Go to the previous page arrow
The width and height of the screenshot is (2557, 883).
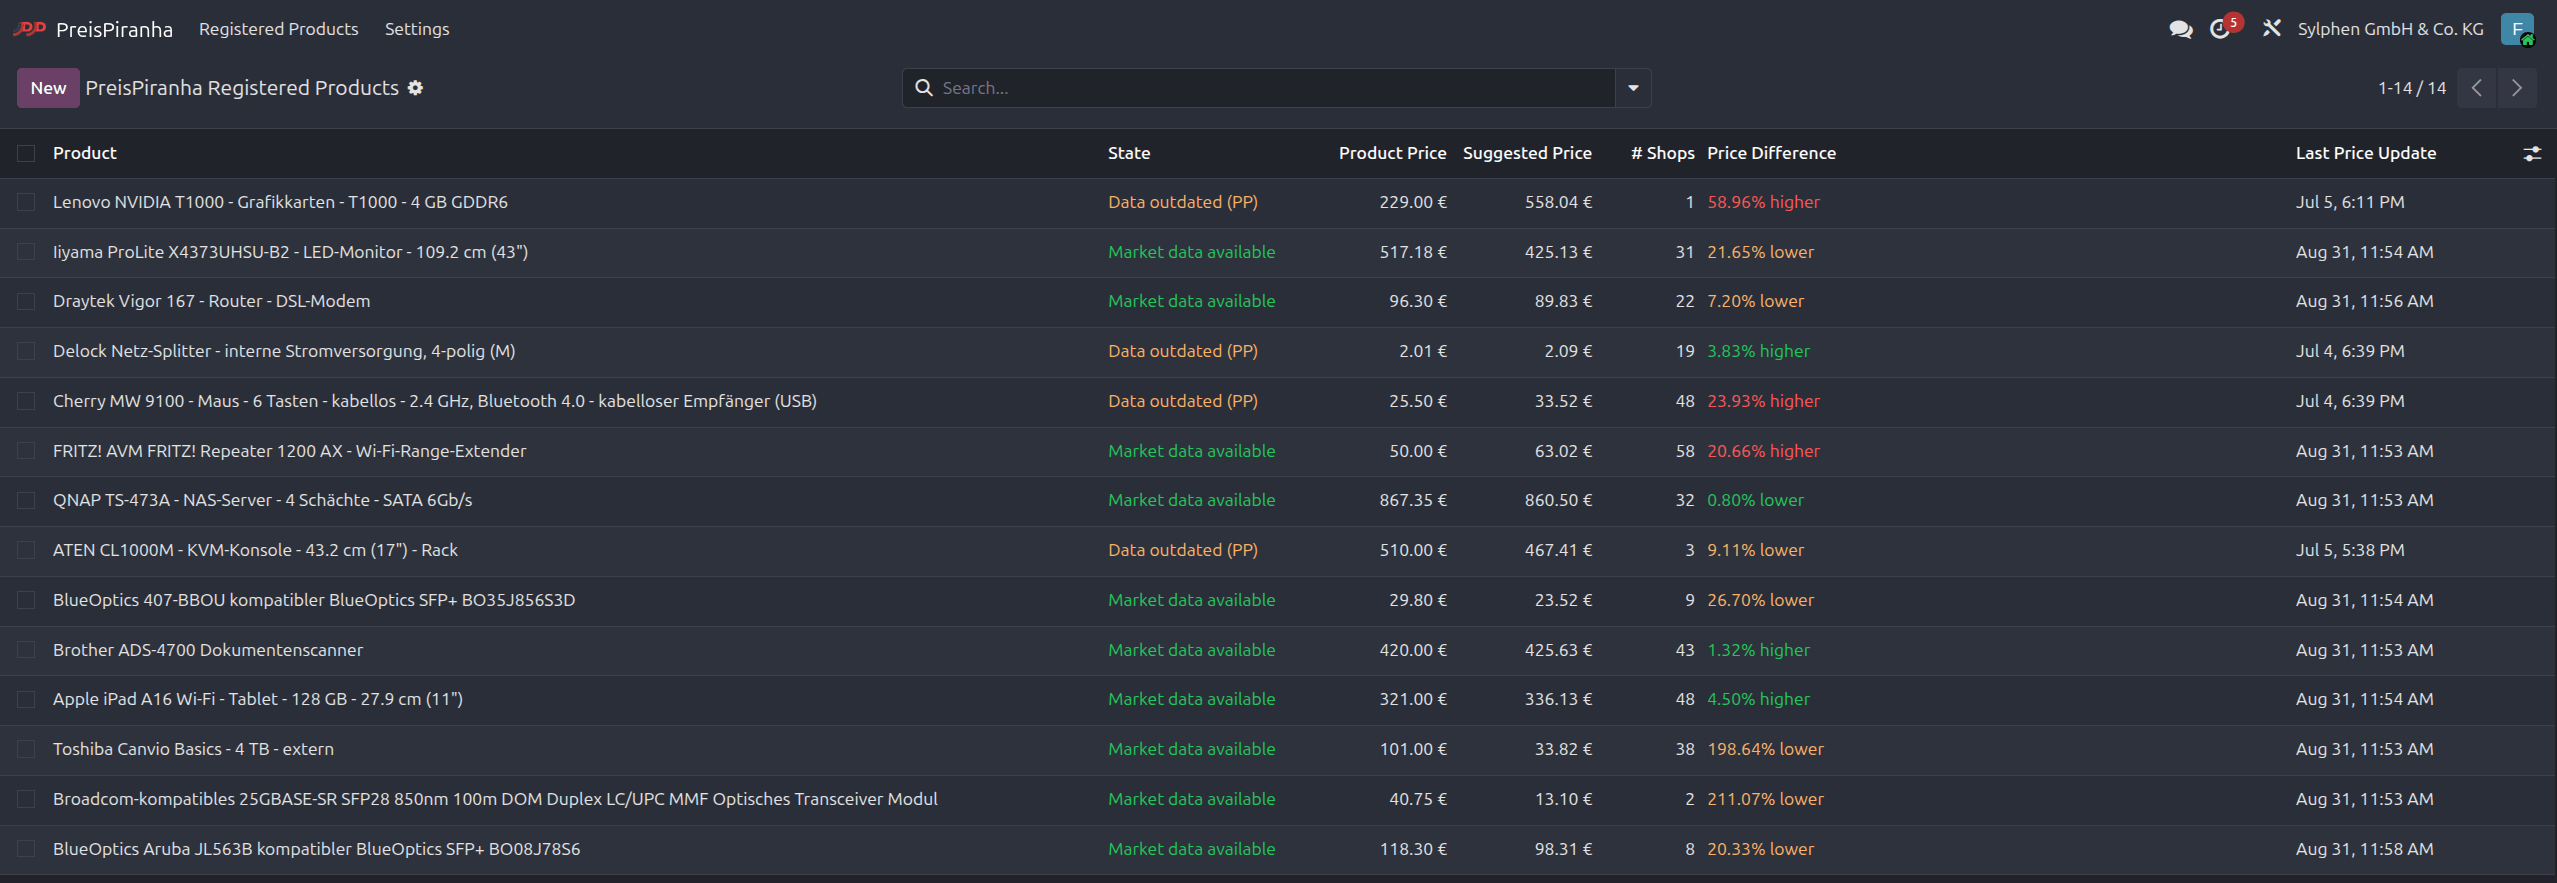coord(2476,88)
